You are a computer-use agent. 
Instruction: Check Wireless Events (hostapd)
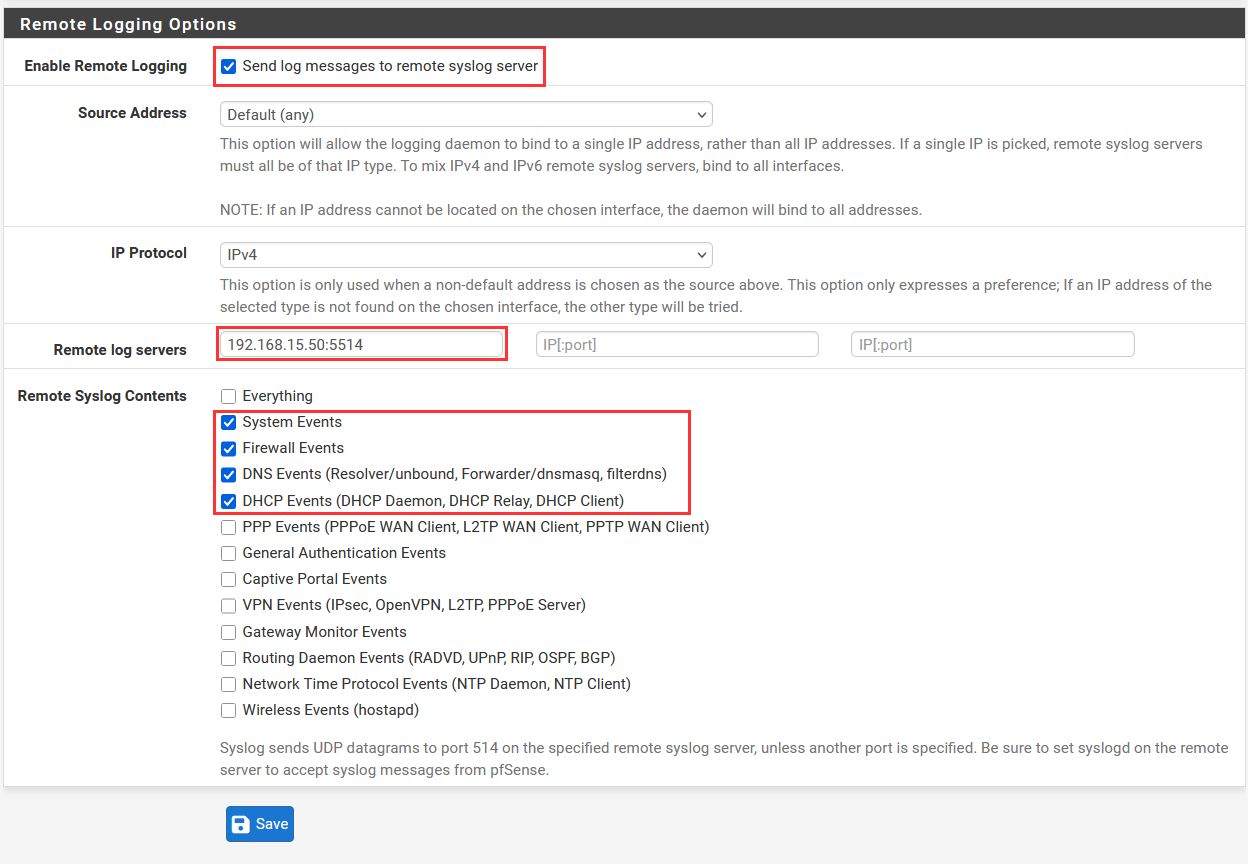pos(229,711)
